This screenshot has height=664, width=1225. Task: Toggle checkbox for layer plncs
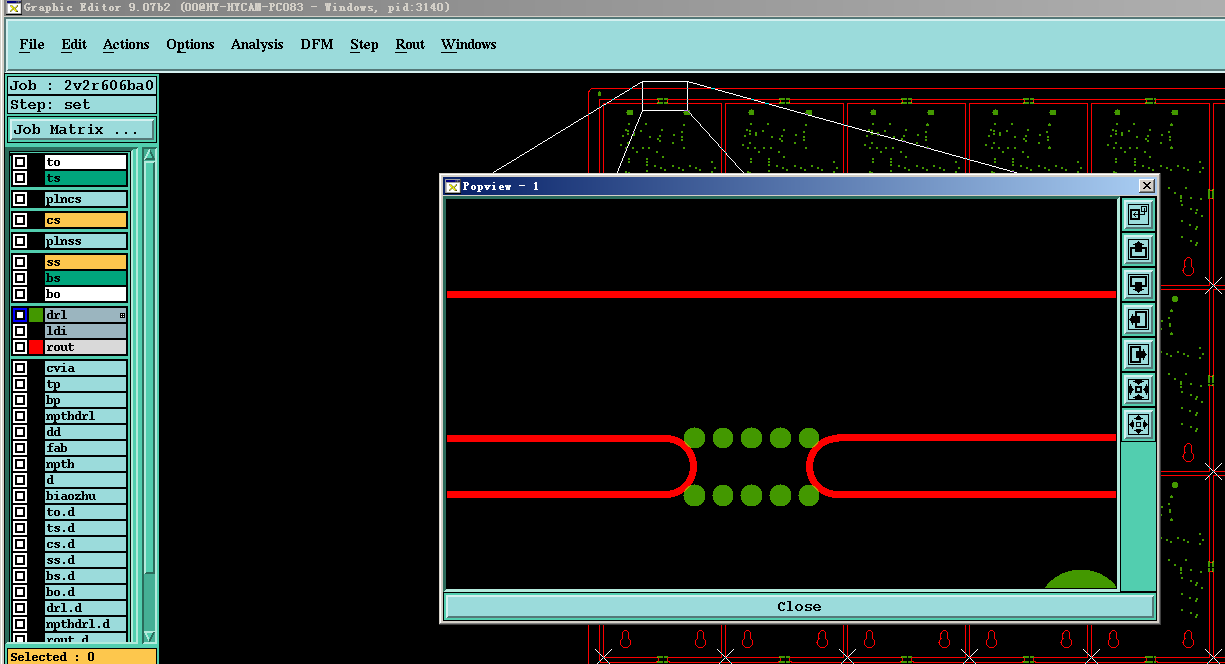point(20,199)
